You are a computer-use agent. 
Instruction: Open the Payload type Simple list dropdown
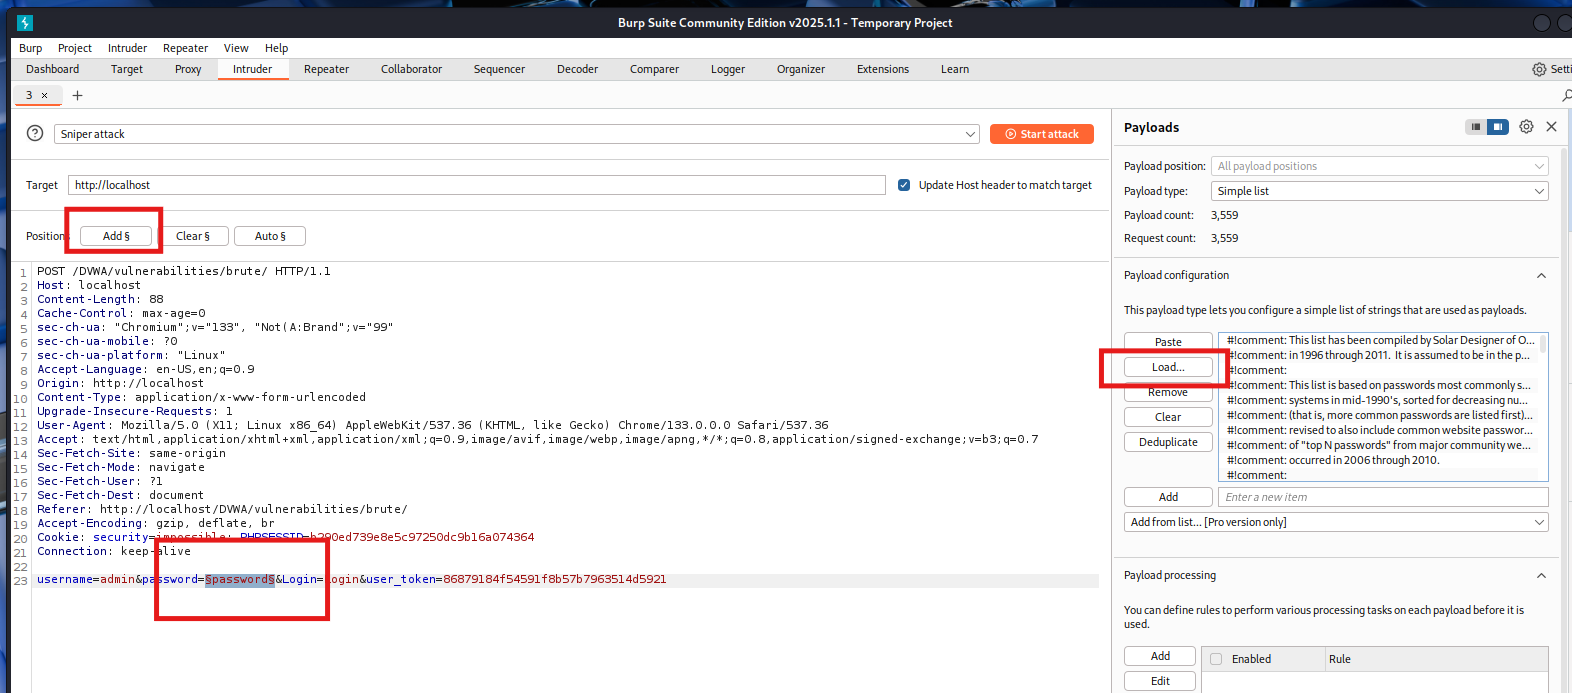(1380, 191)
